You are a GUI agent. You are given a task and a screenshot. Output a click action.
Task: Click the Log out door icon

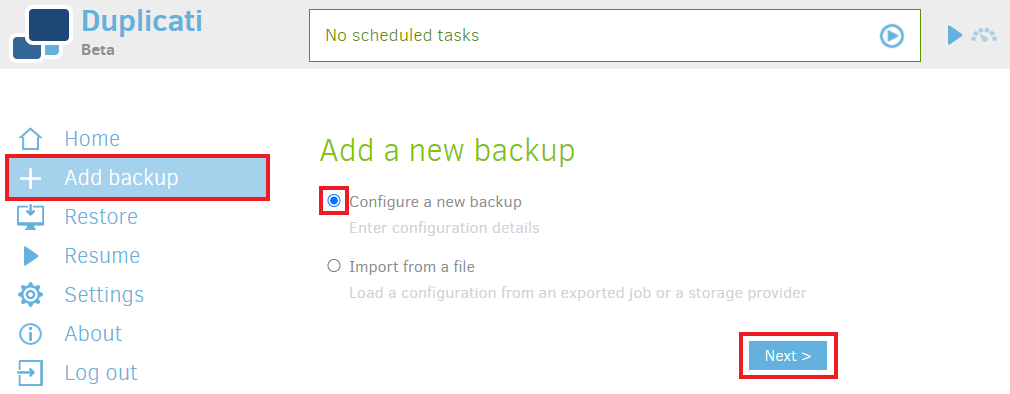click(x=30, y=373)
